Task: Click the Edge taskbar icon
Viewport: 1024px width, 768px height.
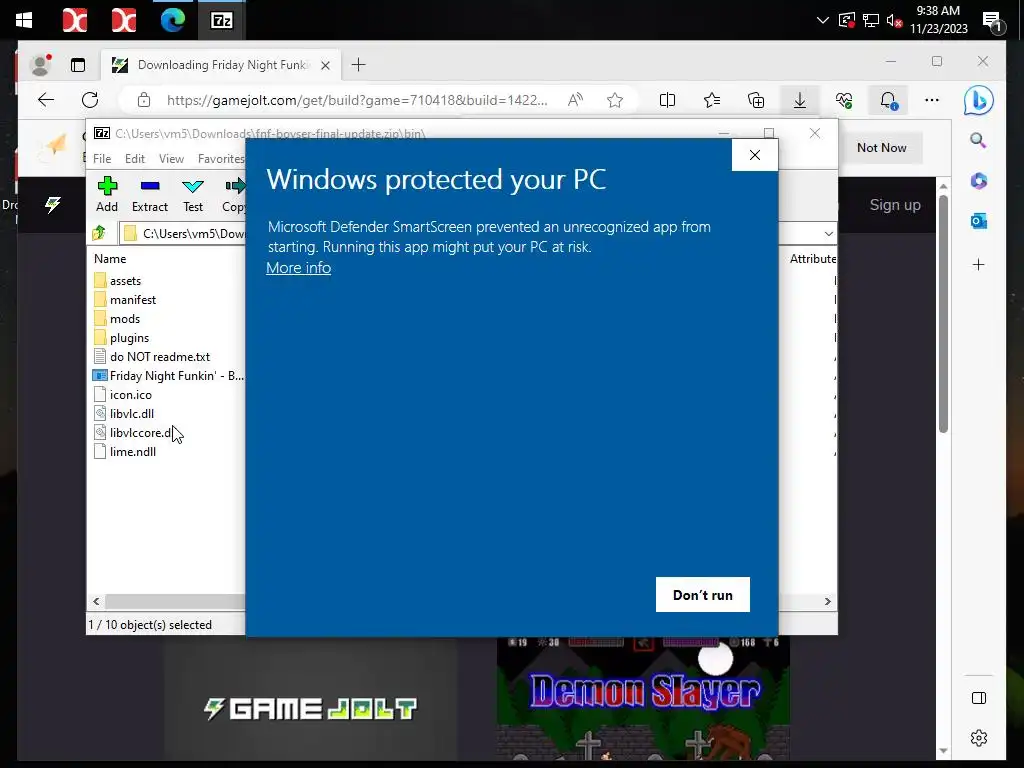Action: [x=172, y=20]
